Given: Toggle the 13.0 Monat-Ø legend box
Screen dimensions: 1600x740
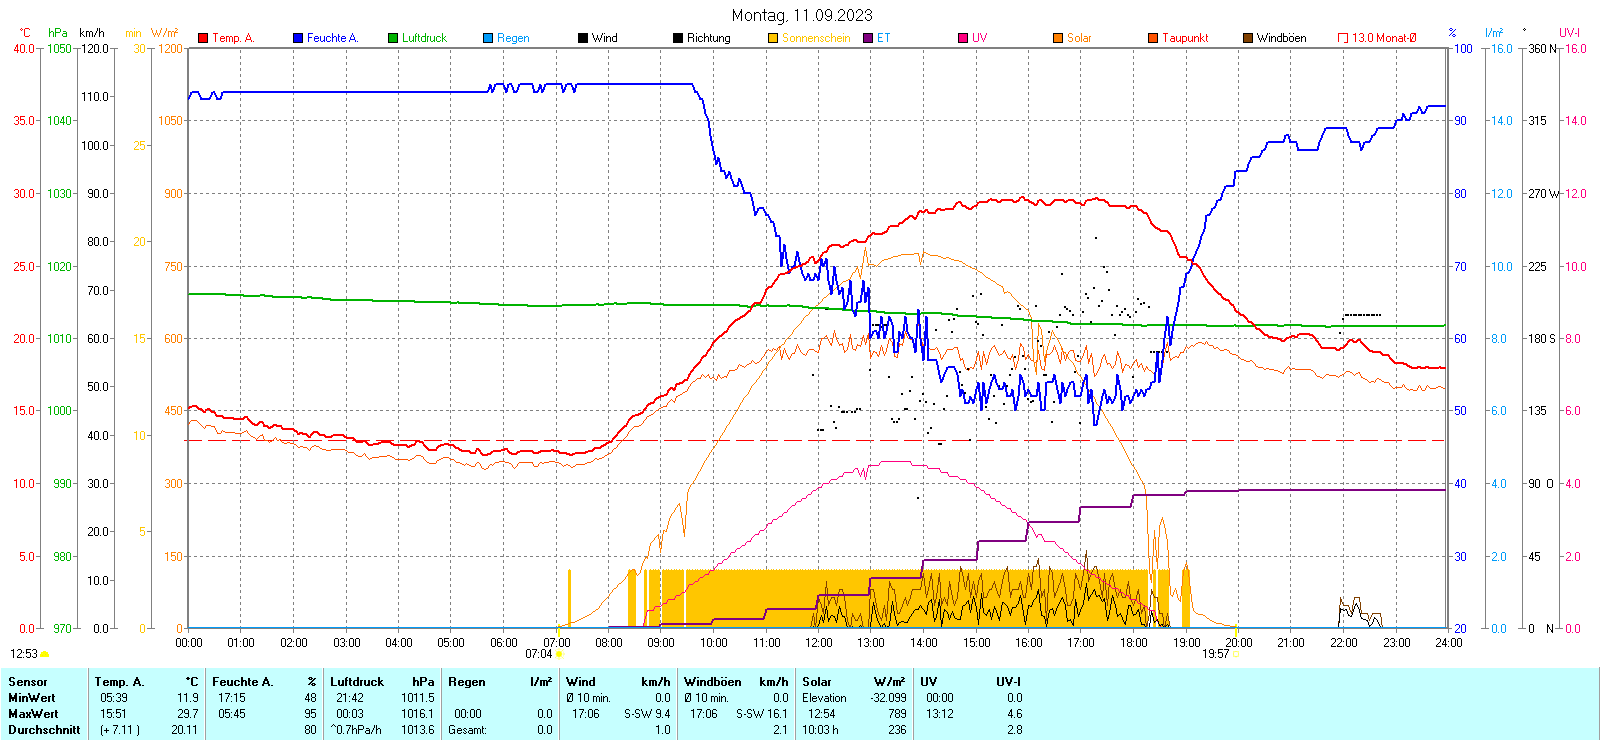Looking at the screenshot, I should tap(1343, 38).
